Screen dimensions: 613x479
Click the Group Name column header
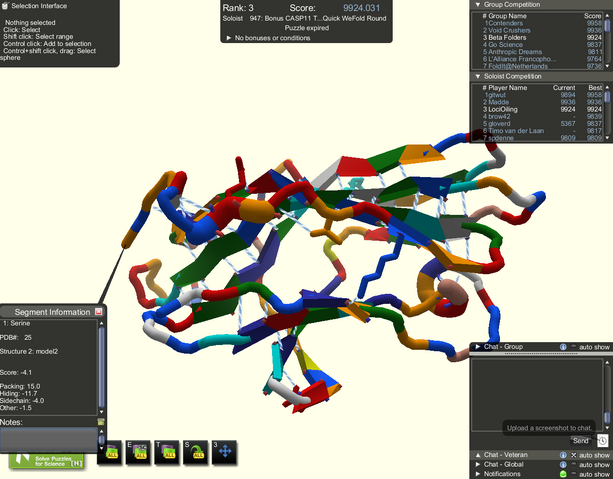pos(507,16)
